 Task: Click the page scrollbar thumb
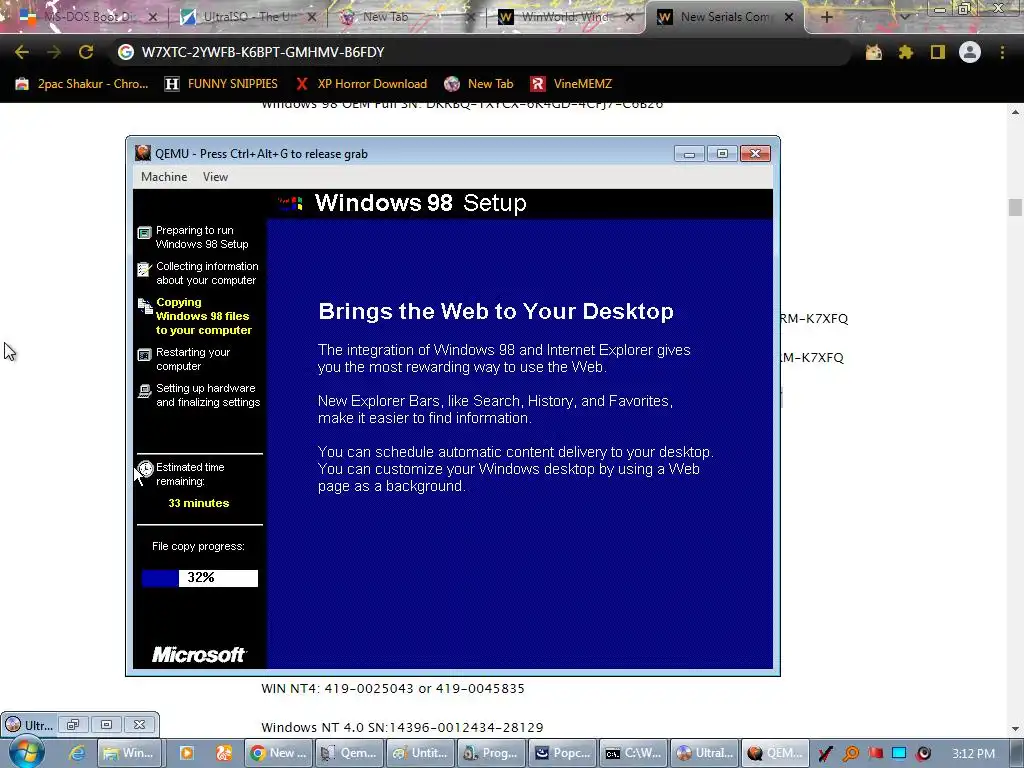coord(1015,207)
